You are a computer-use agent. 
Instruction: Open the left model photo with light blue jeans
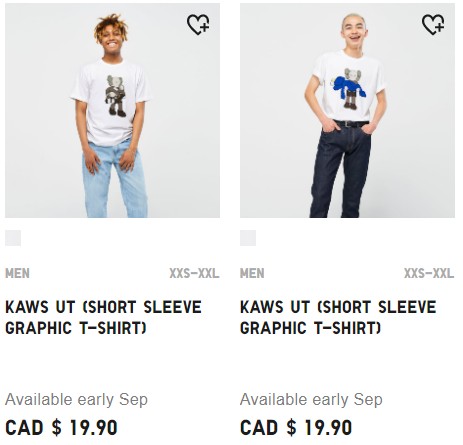(112, 111)
